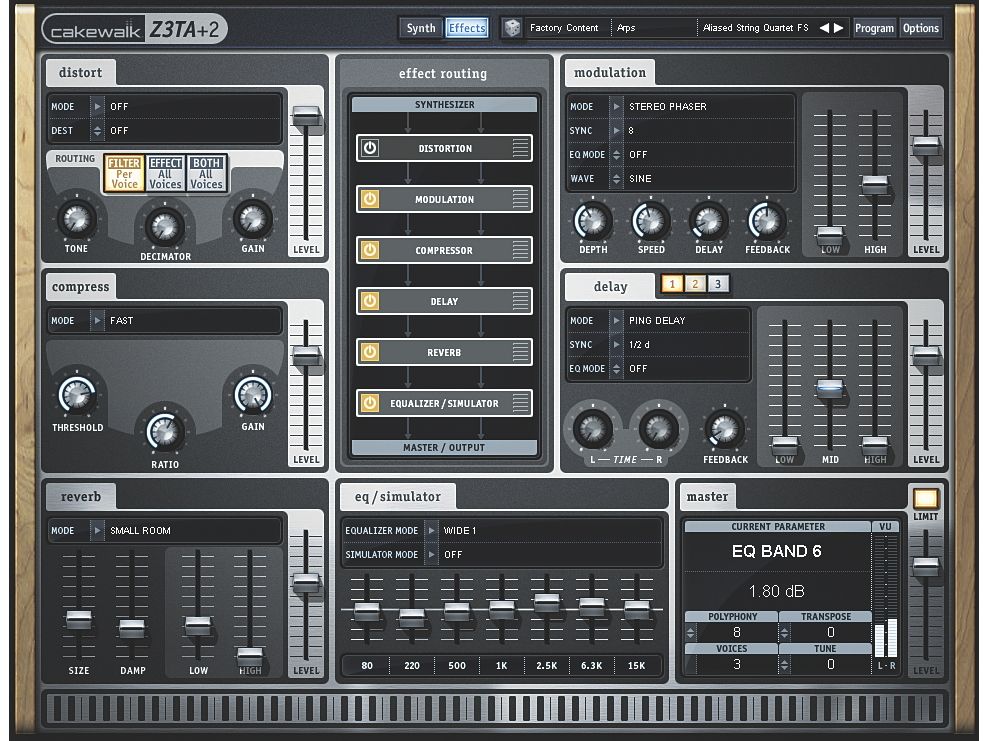Click Factory Content bank selector

click(x=565, y=28)
